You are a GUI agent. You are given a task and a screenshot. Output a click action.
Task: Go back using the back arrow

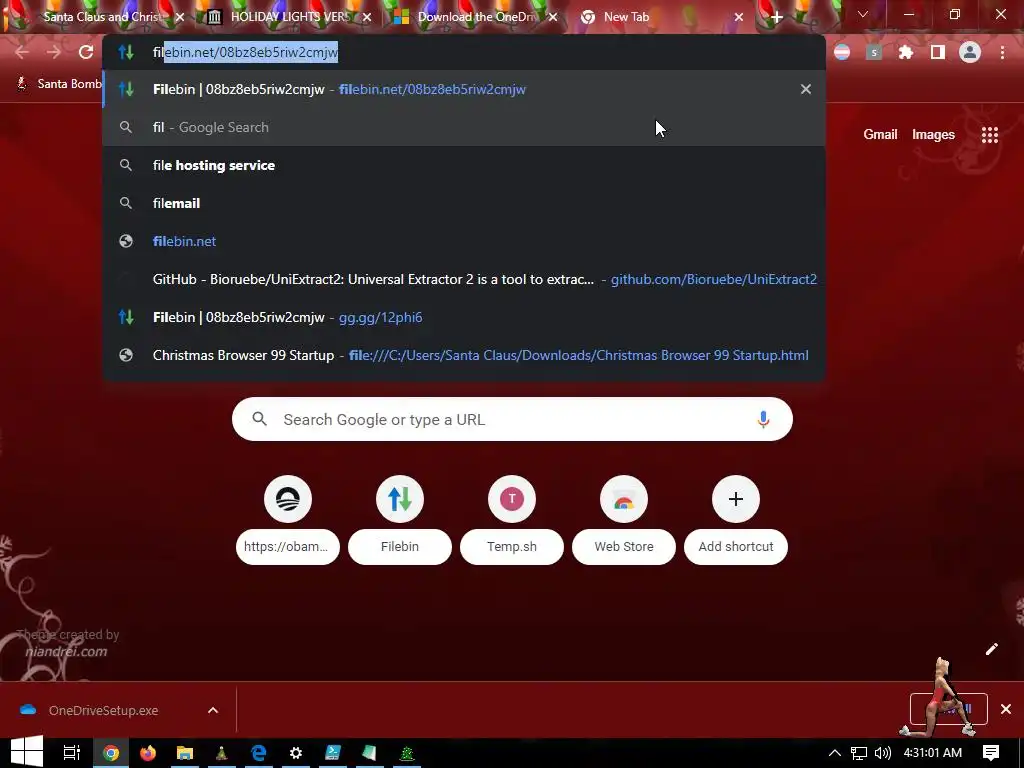click(22, 52)
